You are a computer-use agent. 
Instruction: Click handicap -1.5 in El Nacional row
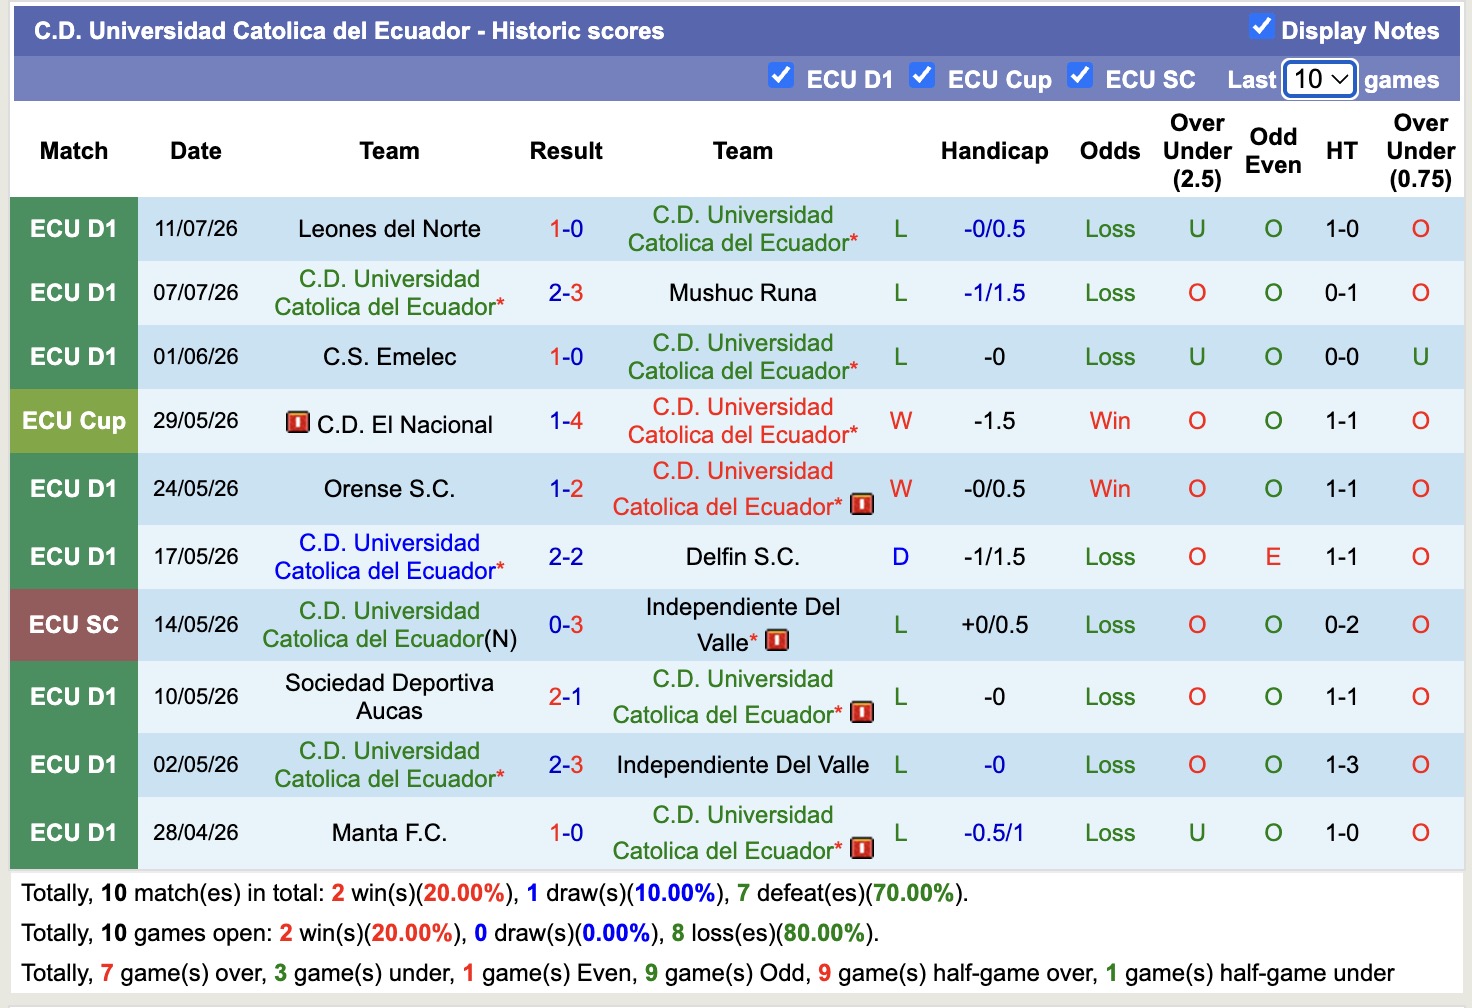(x=994, y=421)
